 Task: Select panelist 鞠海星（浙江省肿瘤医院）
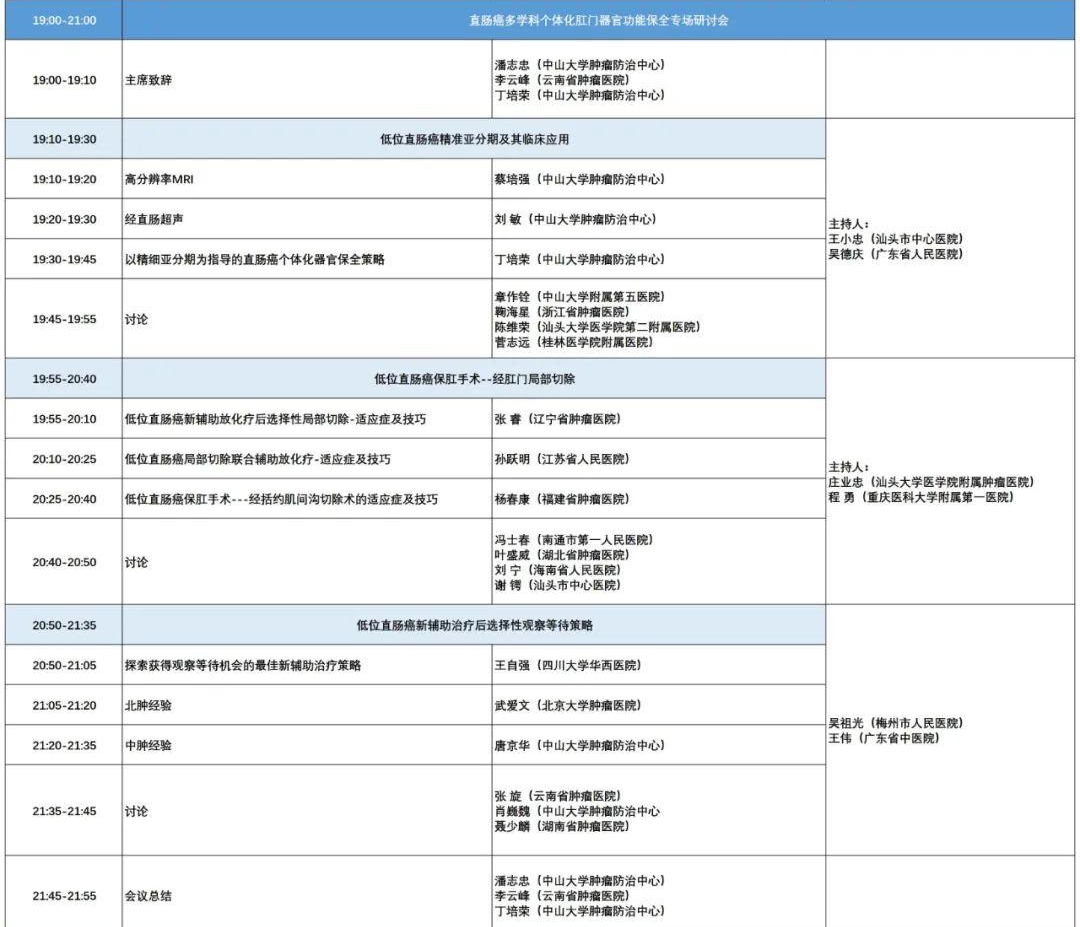(562, 312)
